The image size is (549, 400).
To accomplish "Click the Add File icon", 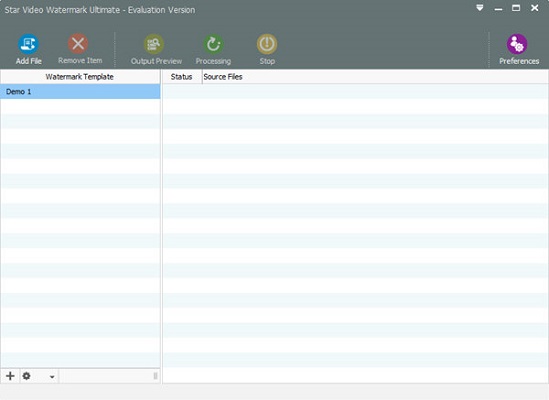I will click(x=28, y=44).
